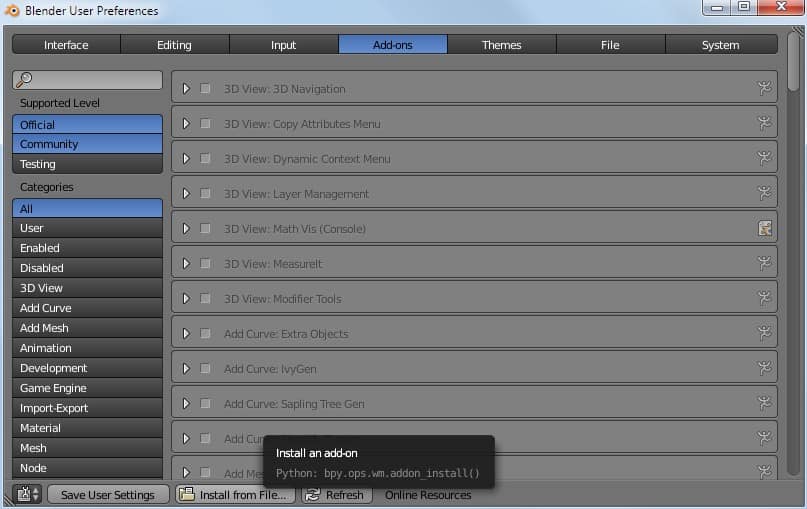Expand 3D View: 3D Navigation add-on details
The width and height of the screenshot is (807, 509).
point(186,89)
